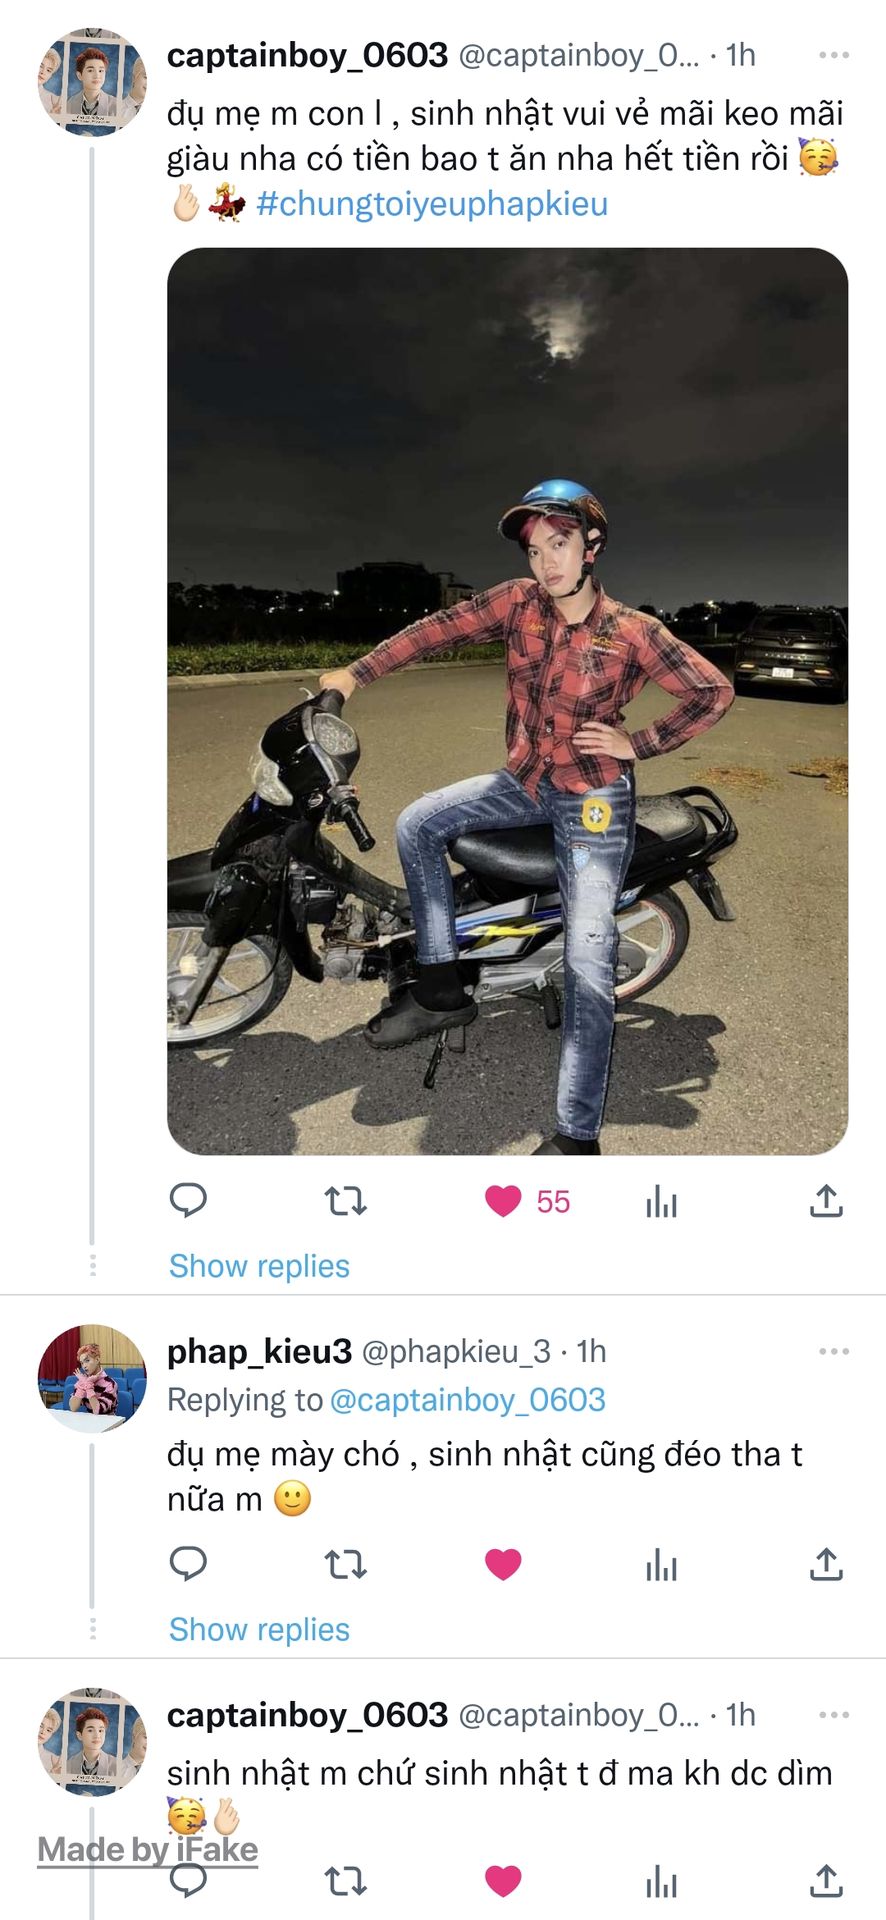Show replies under phap_kieu3's tweet
The image size is (886, 1920).
tap(259, 1630)
